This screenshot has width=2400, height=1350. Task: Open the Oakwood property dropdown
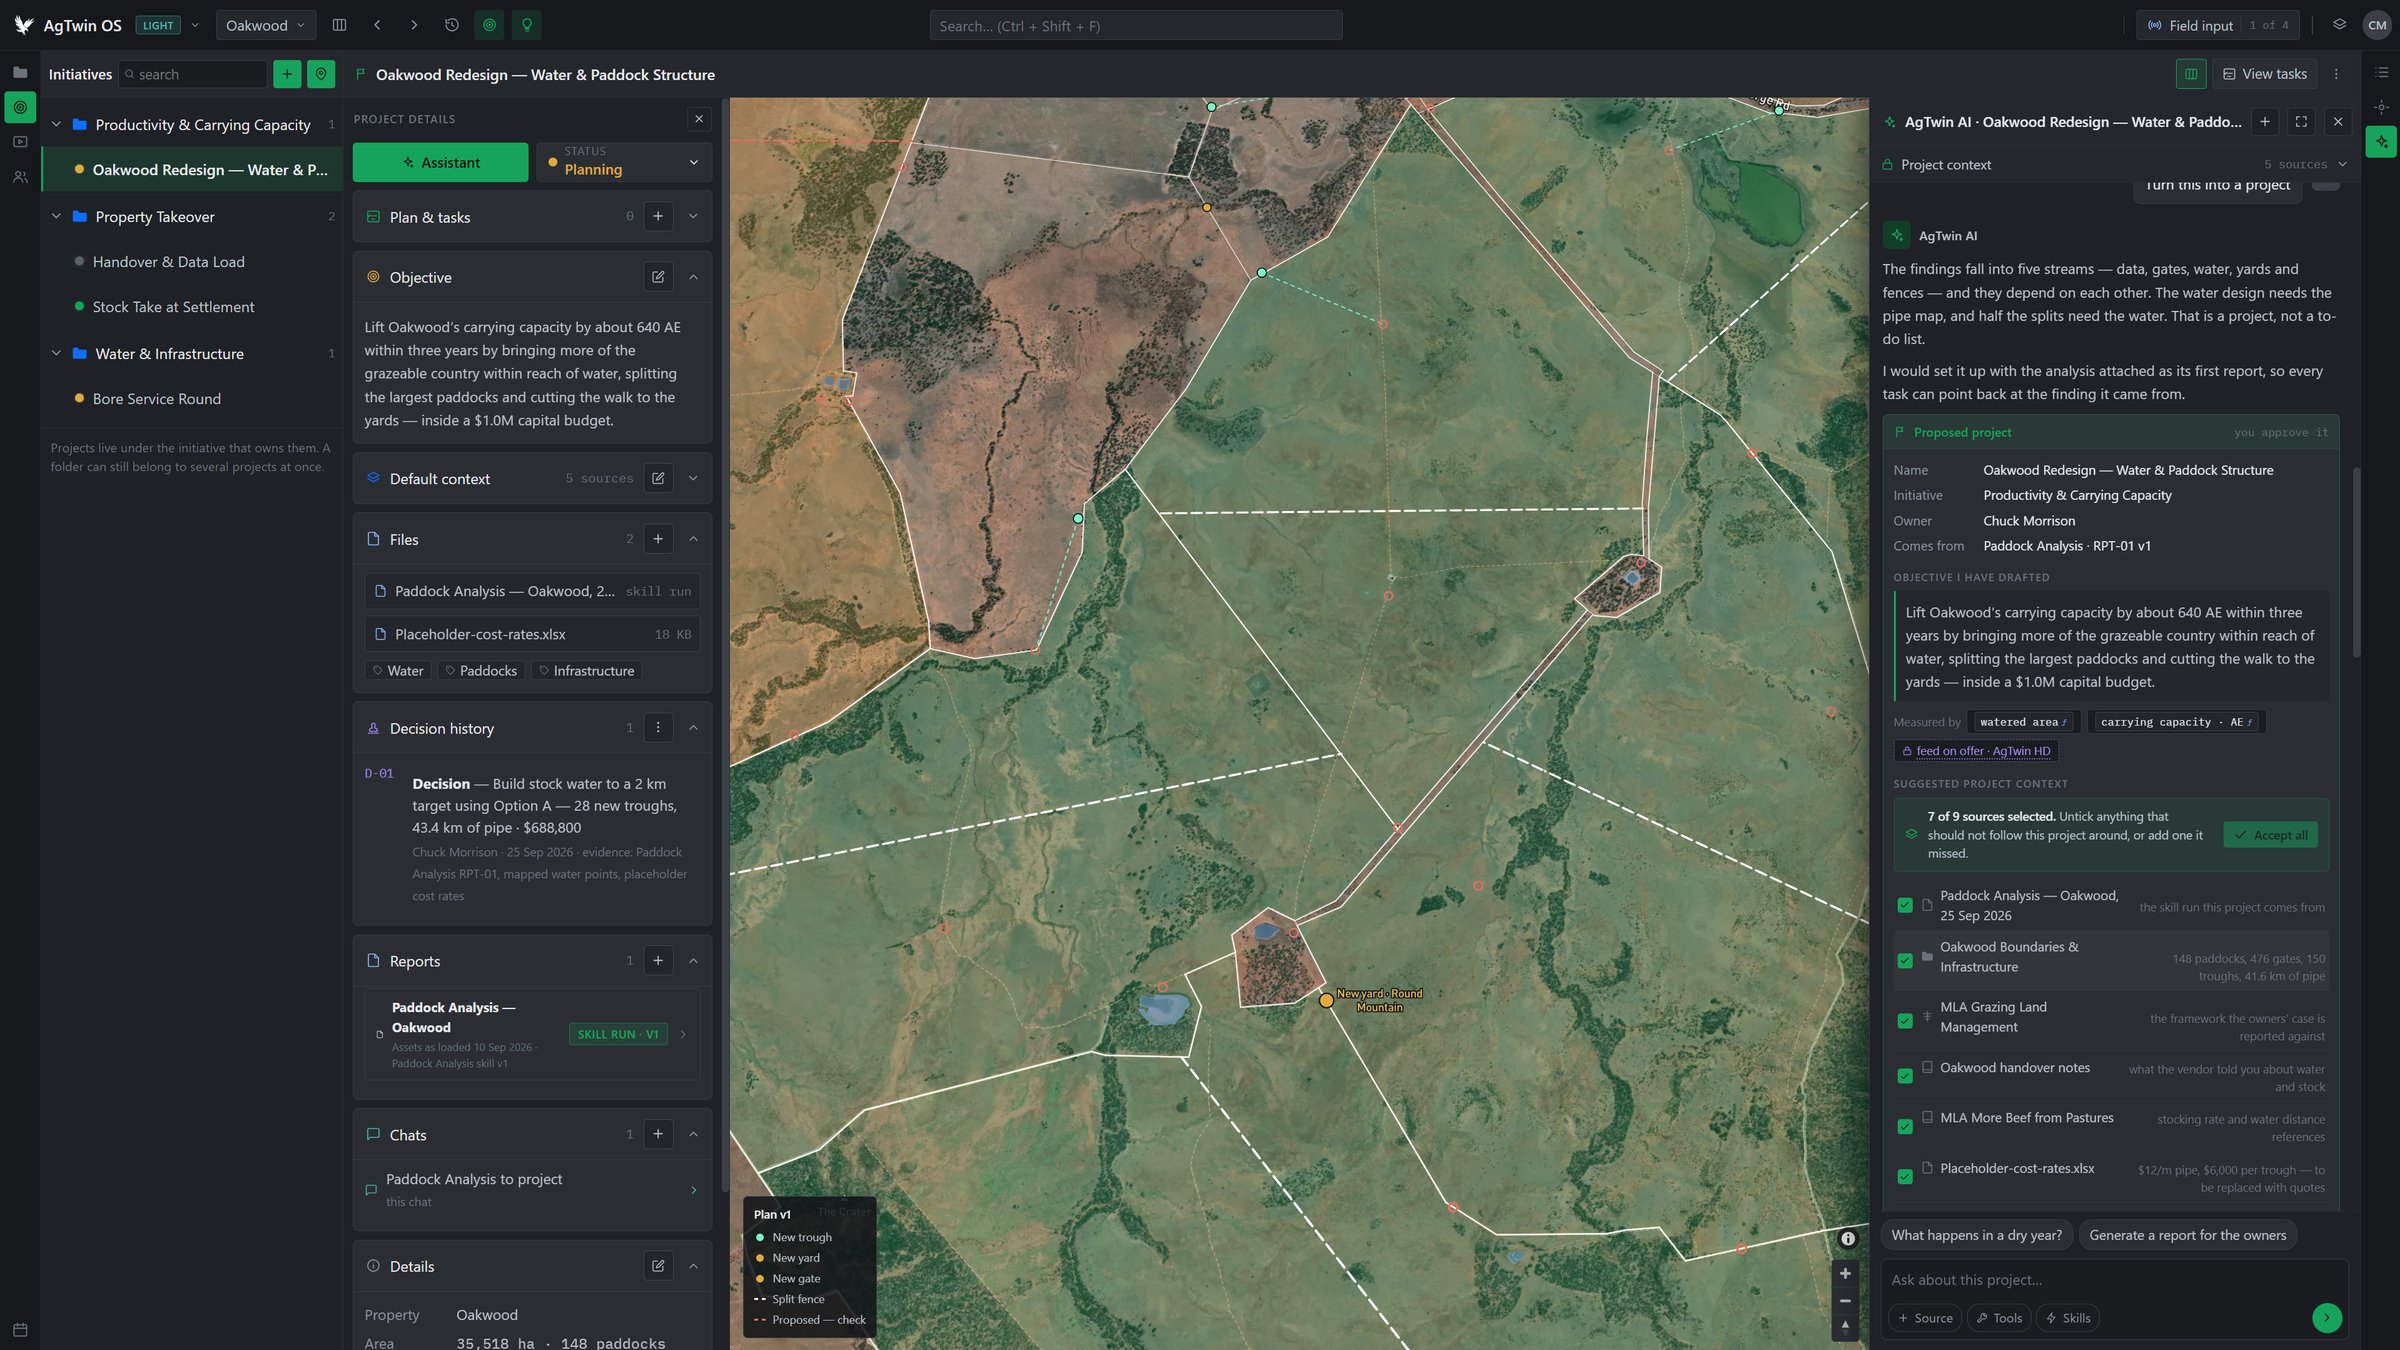pyautogui.click(x=265, y=25)
